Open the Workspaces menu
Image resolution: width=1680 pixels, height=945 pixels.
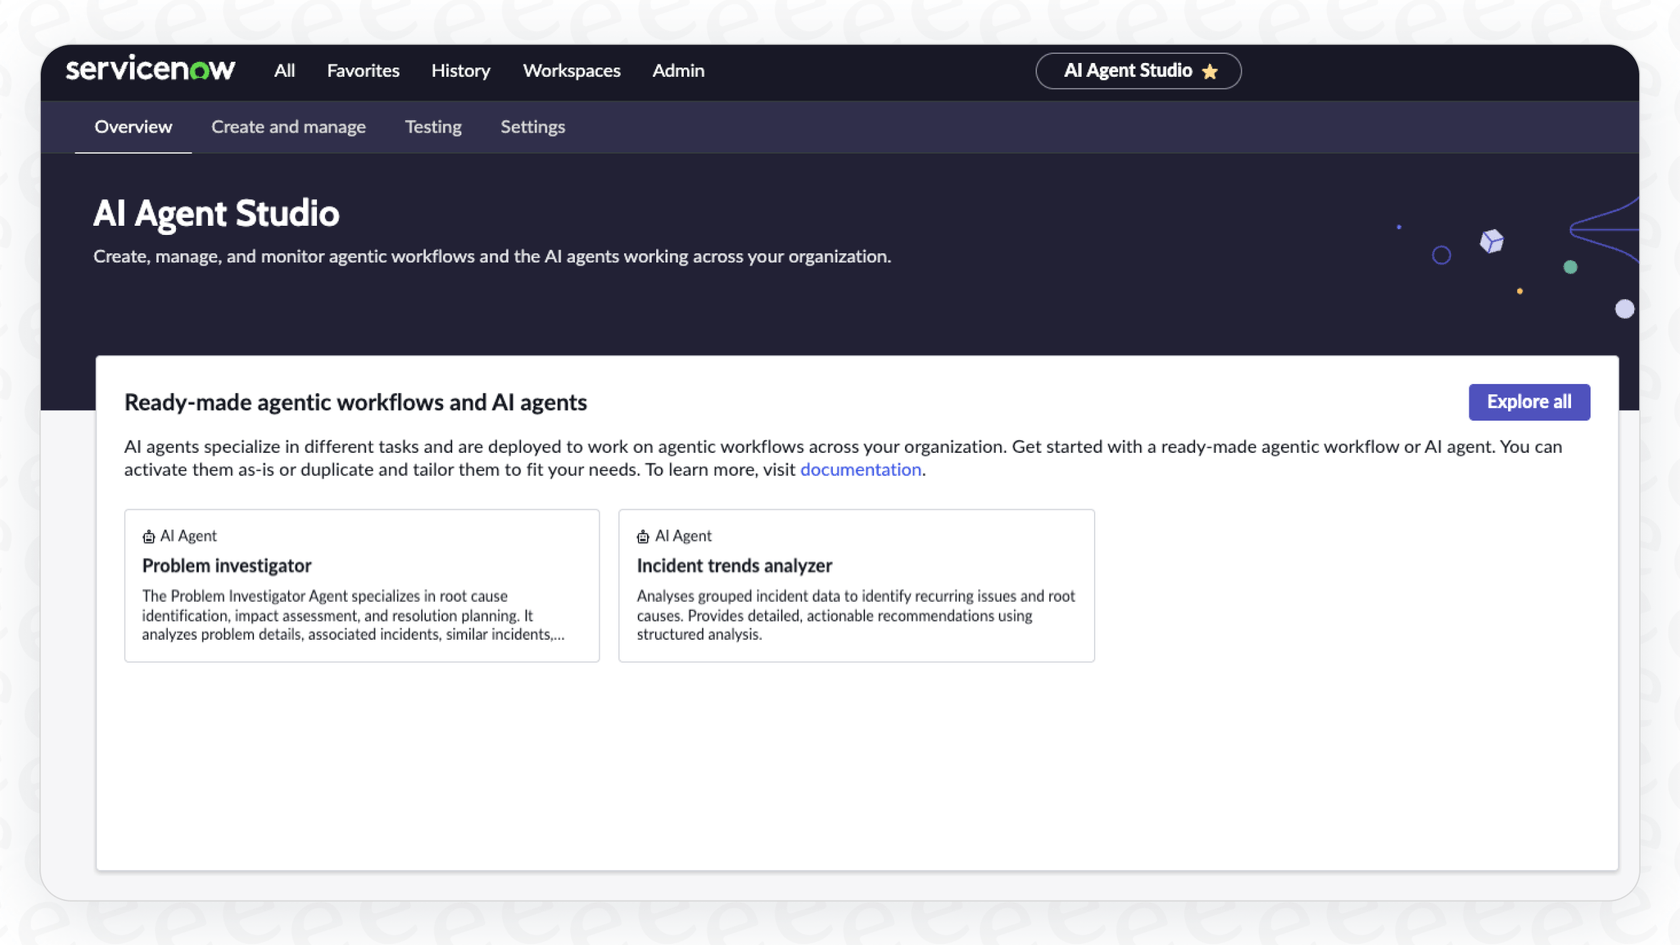click(x=571, y=71)
